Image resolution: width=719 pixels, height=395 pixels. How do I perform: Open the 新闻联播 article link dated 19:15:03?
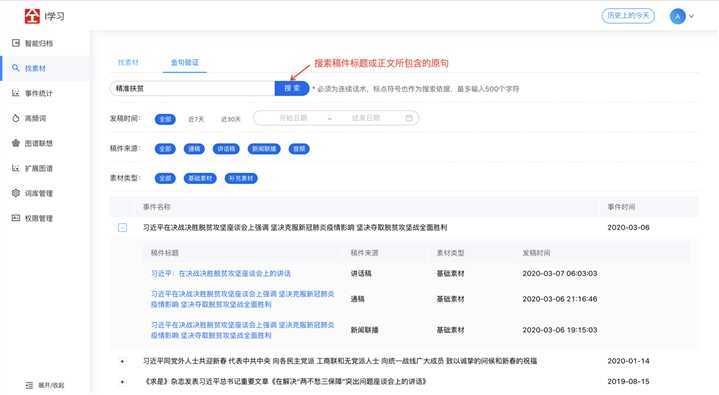pos(243,330)
